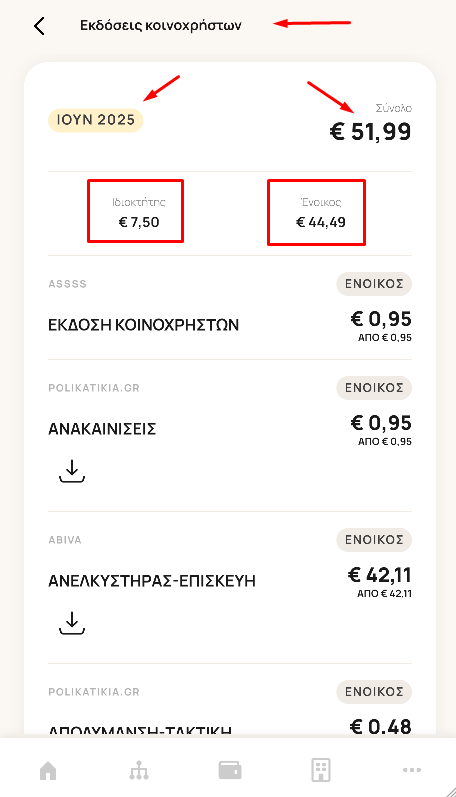Tap the ΙΟΥΝ 2025 month badge
Viewport: 456px width, 797px height.
tap(96, 120)
